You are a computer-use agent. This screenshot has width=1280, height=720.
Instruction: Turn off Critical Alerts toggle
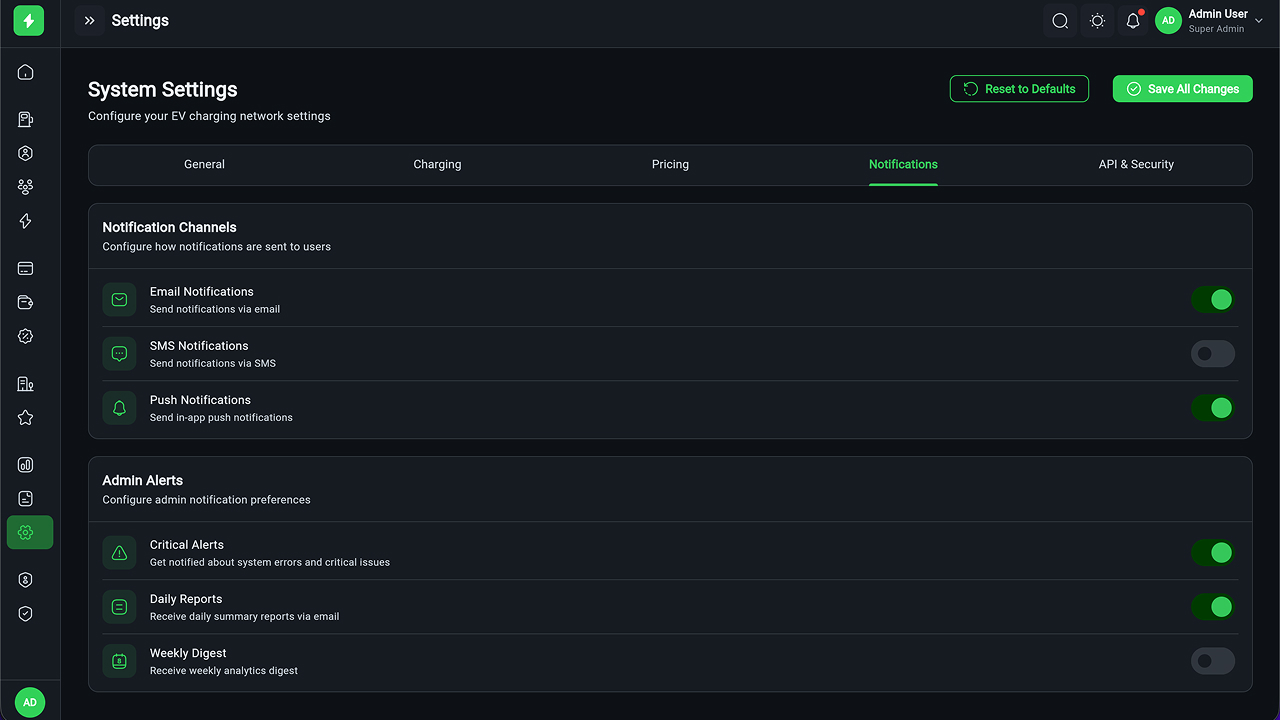pos(1212,553)
